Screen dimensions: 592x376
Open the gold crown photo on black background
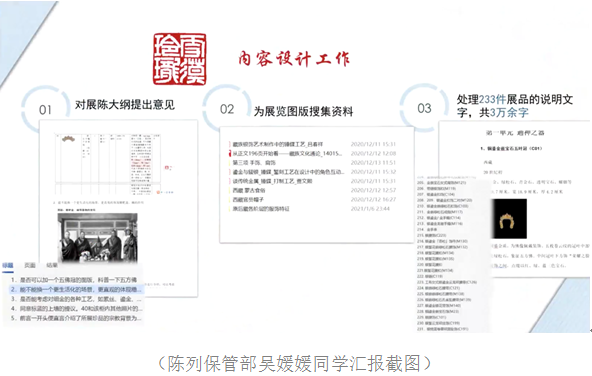[509, 219]
